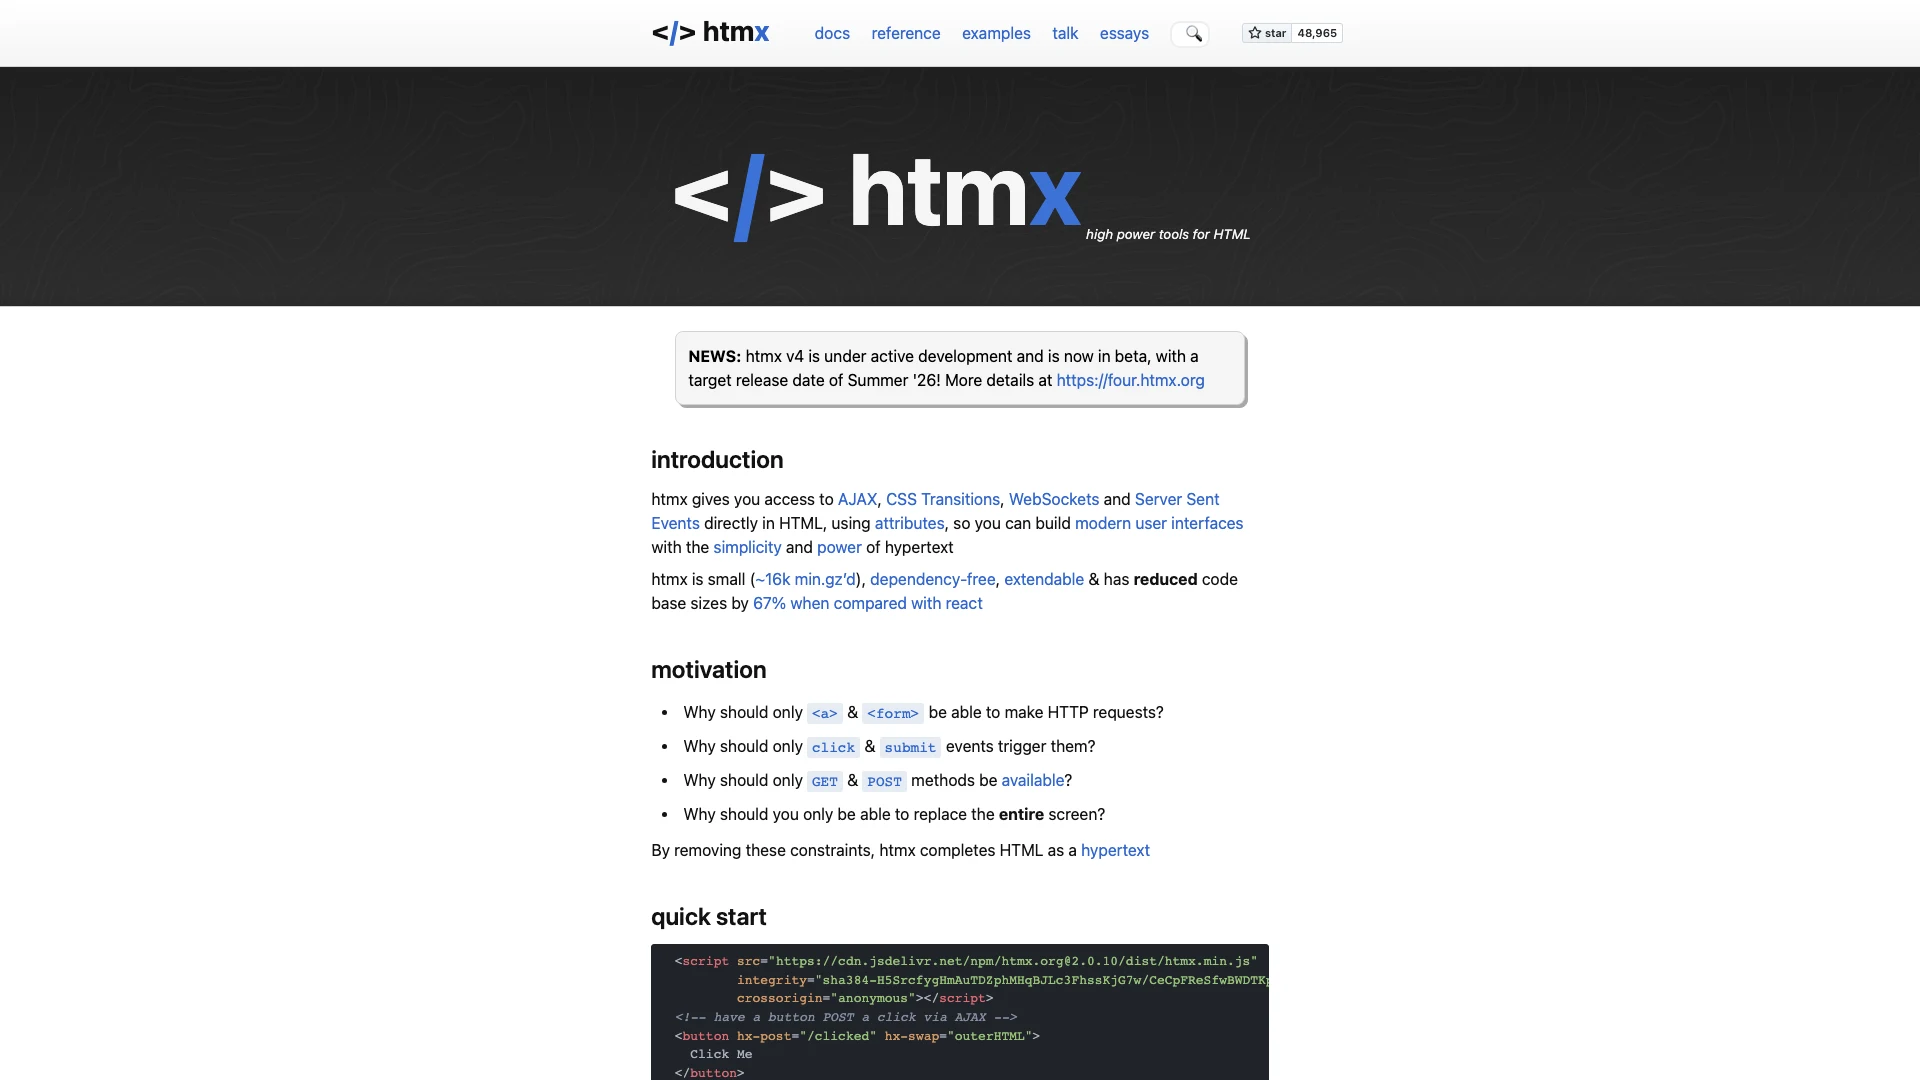Click the GitHub star button
Screen dimensions: 1920x1080
(1267, 33)
